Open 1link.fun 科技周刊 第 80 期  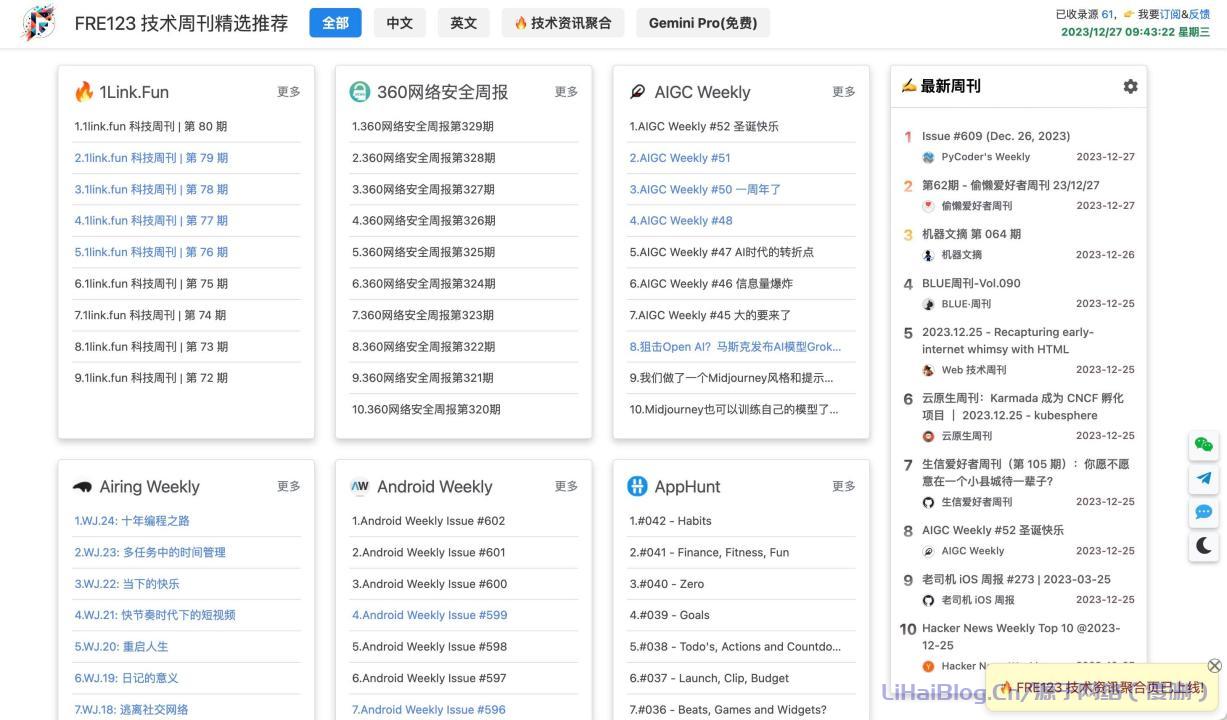pos(151,127)
